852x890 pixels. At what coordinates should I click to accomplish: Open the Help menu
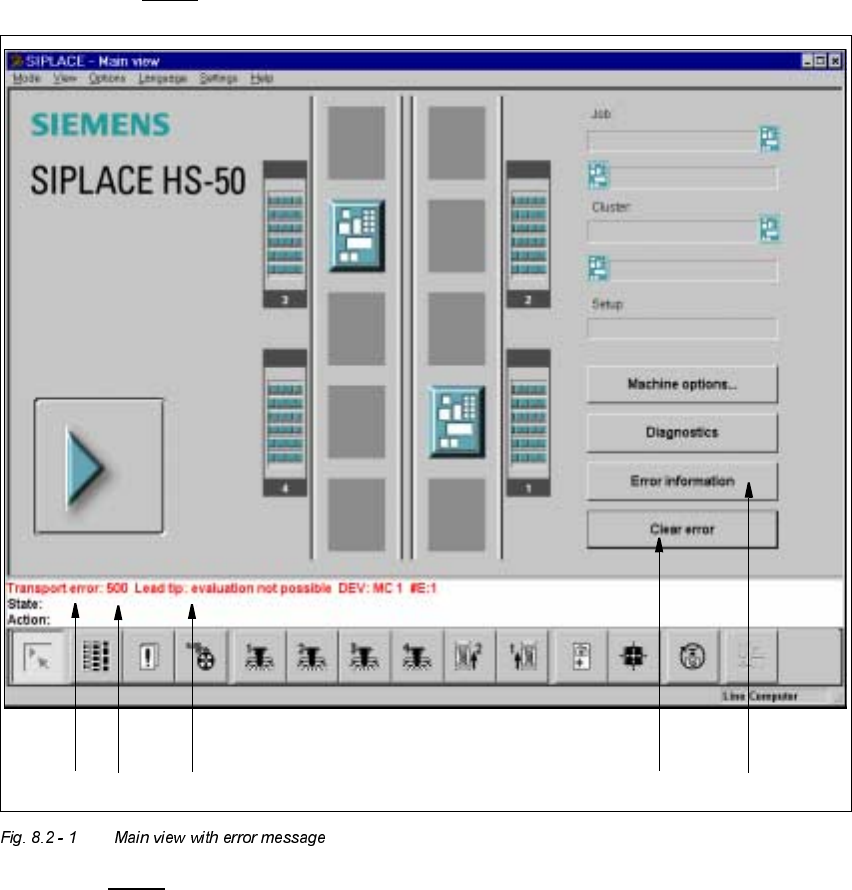pyautogui.click(x=262, y=78)
